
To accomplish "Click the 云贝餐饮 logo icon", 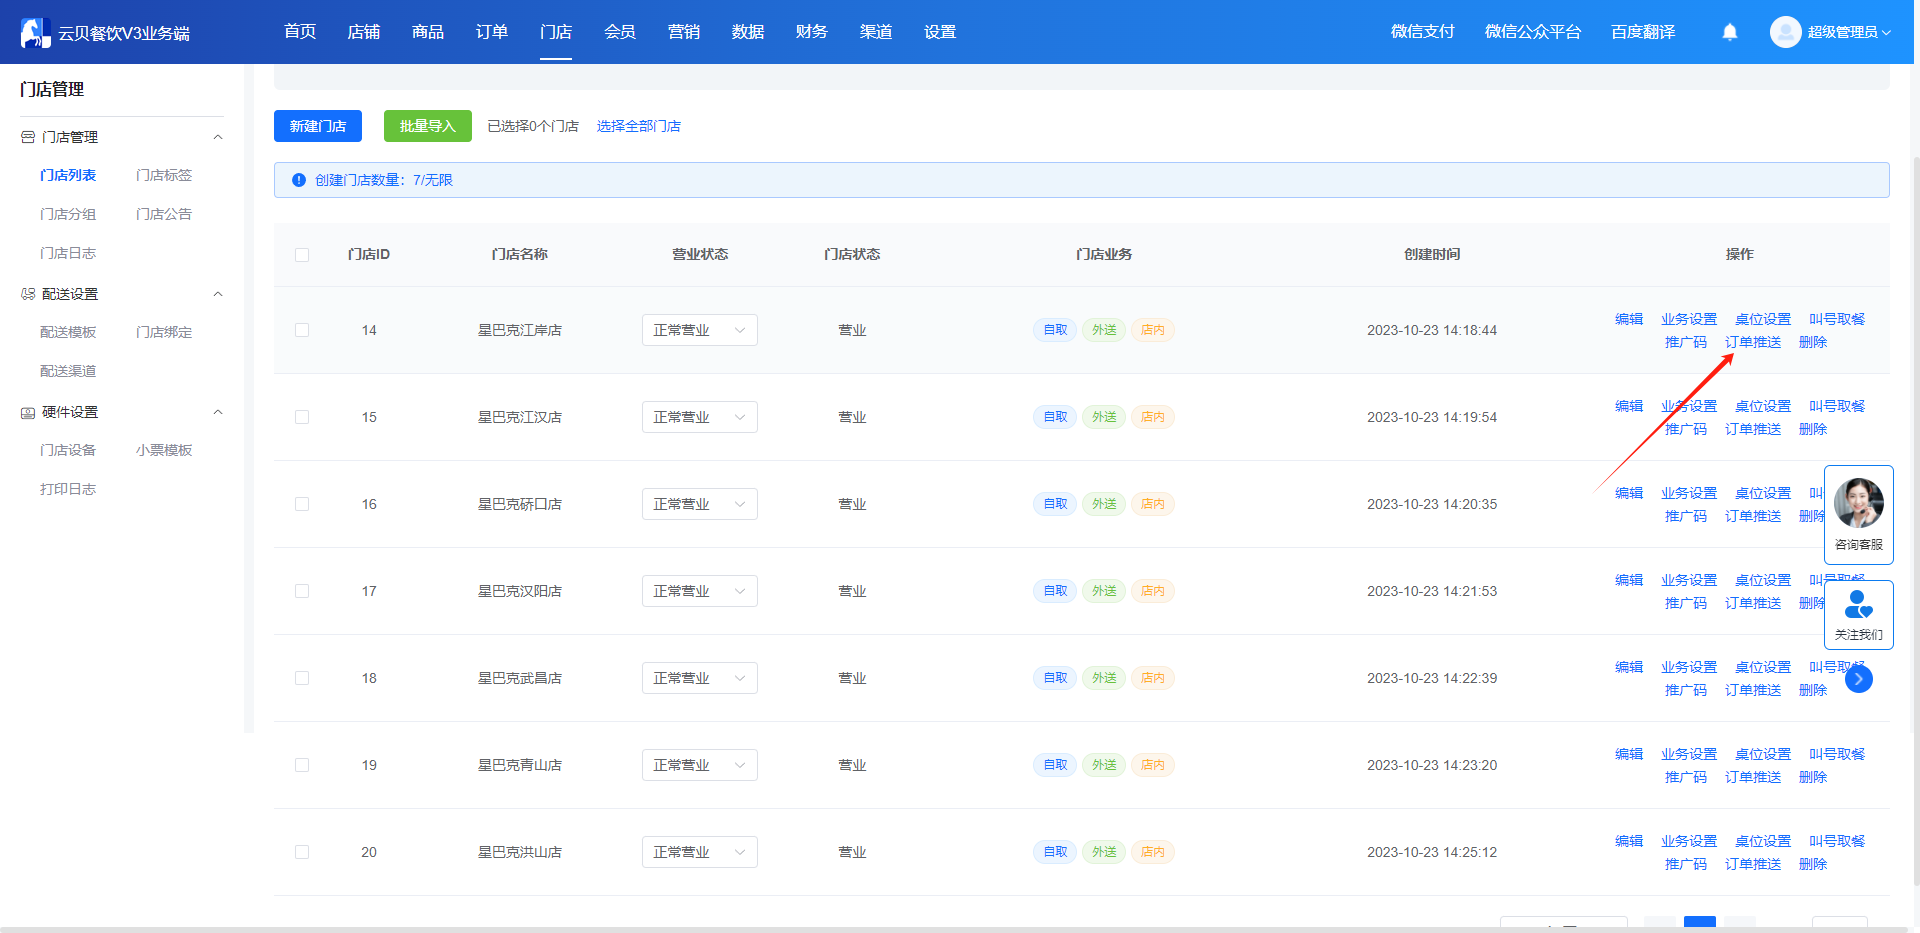I will pos(35,33).
